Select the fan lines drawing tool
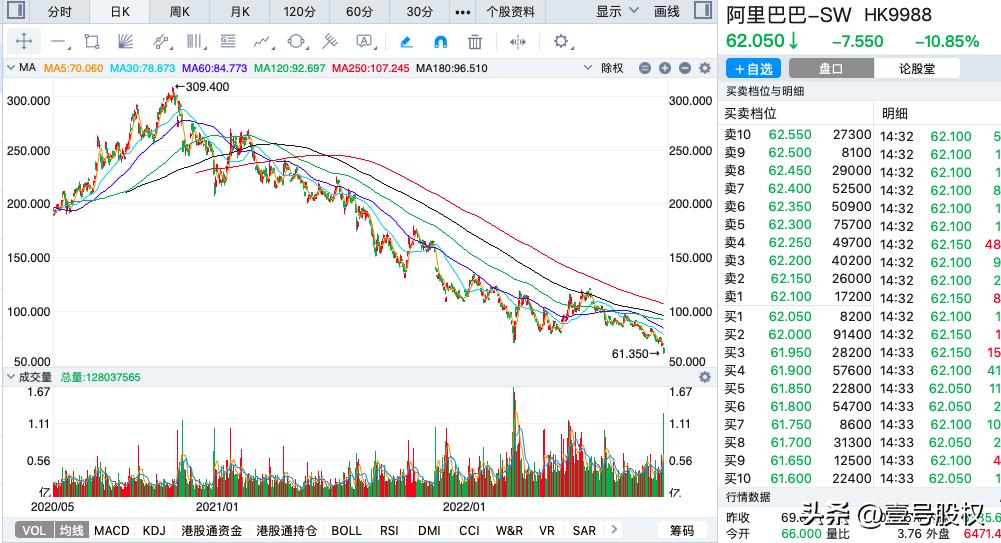The width and height of the screenshot is (1001, 543). (126, 42)
